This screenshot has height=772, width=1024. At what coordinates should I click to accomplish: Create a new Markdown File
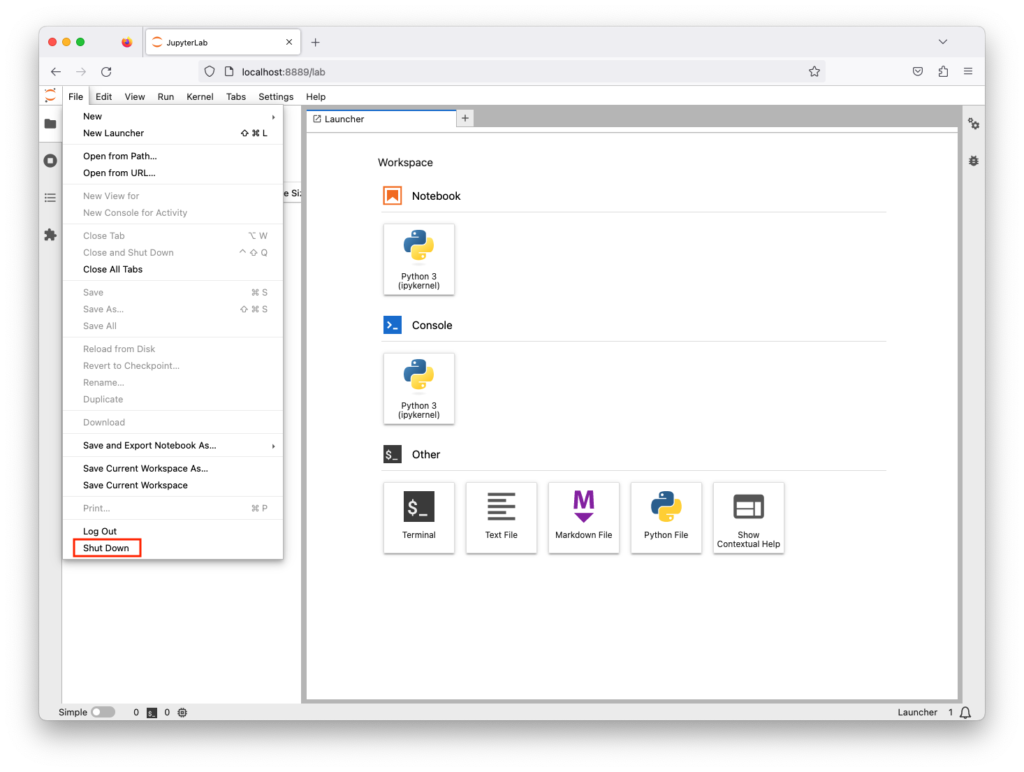[583, 517]
